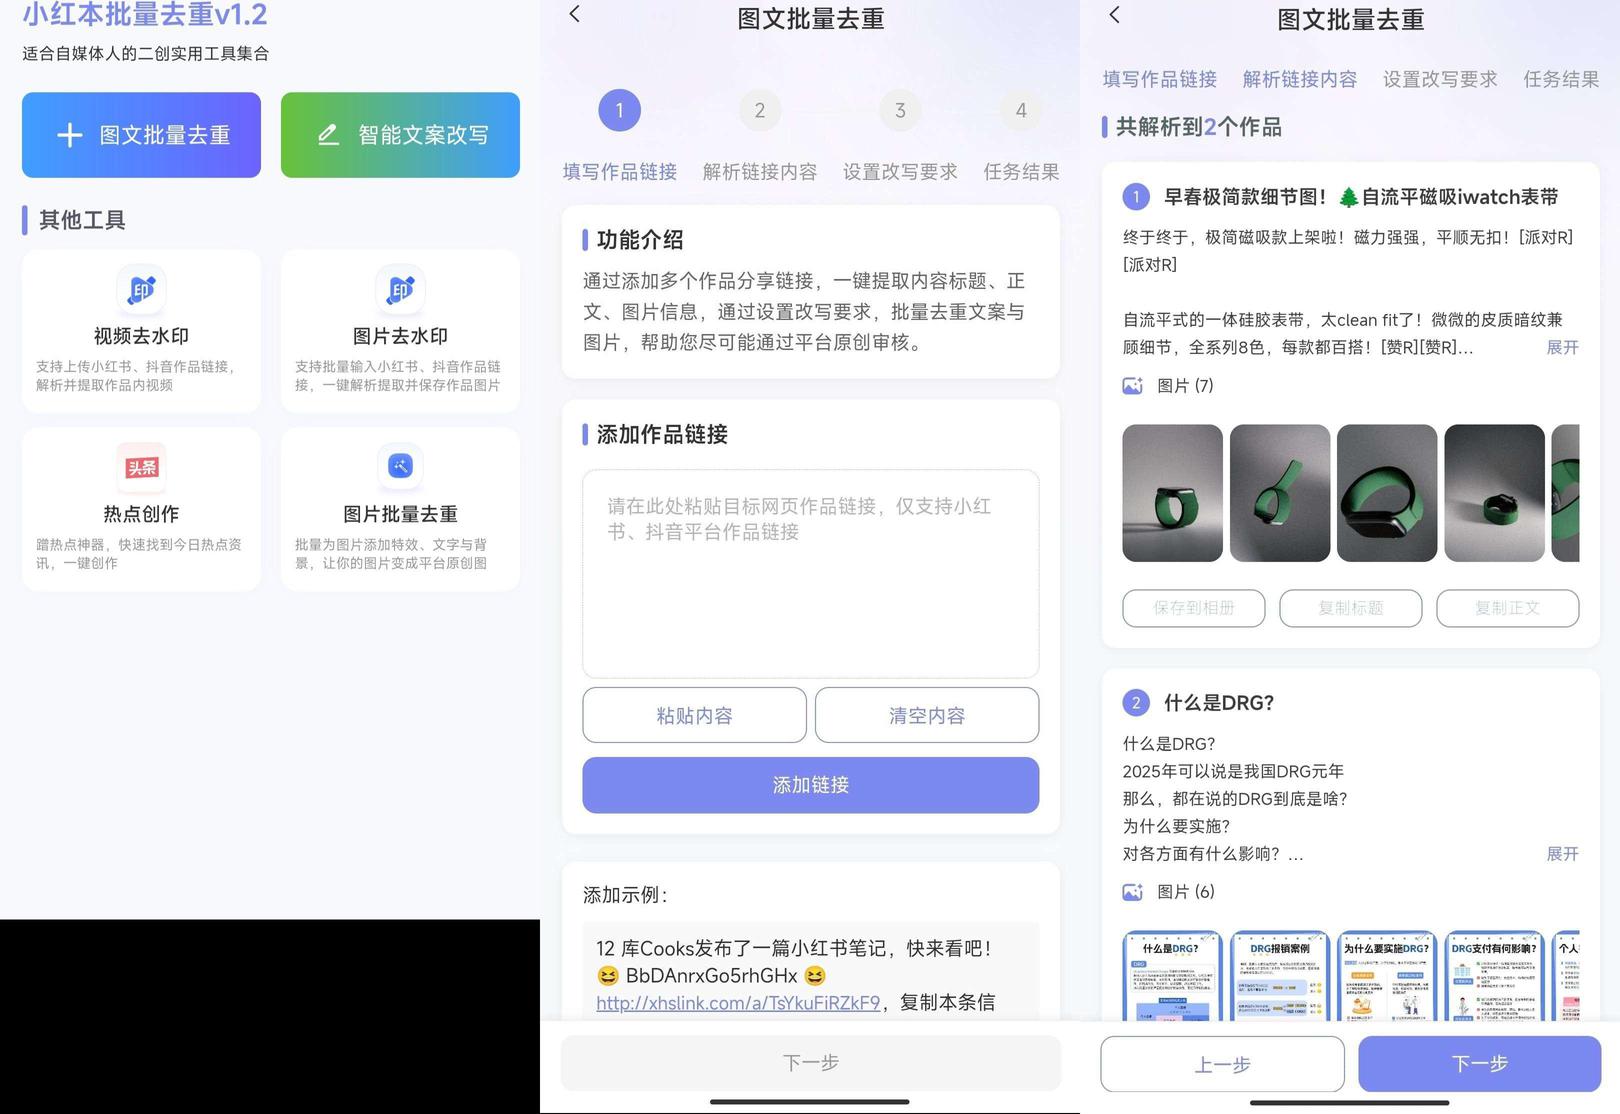Open the 图片去水印 tool icon
The height and width of the screenshot is (1114, 1620).
[400, 290]
